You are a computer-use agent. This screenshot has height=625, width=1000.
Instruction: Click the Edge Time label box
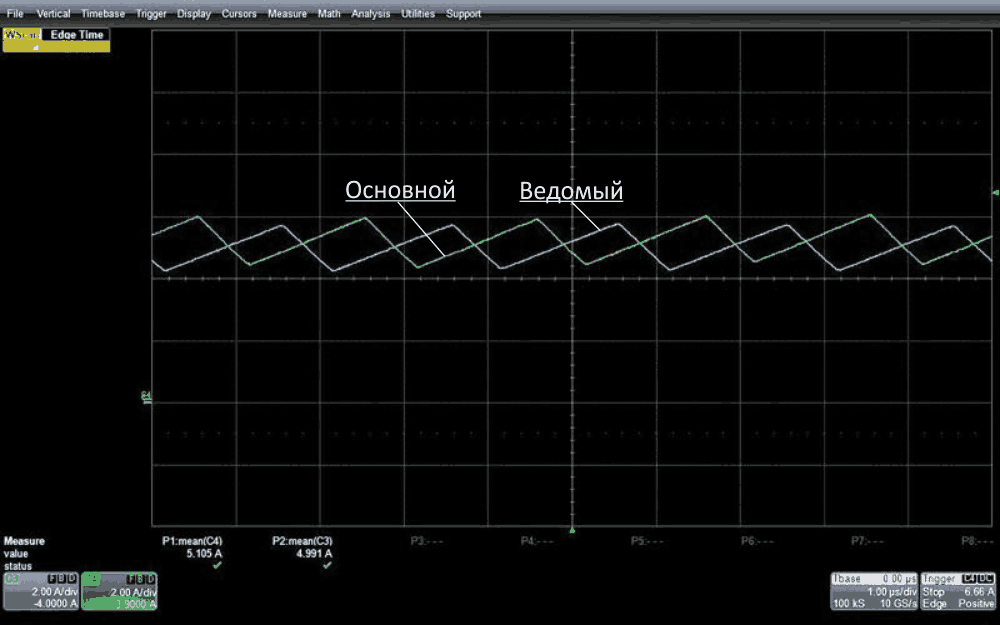[77, 34]
